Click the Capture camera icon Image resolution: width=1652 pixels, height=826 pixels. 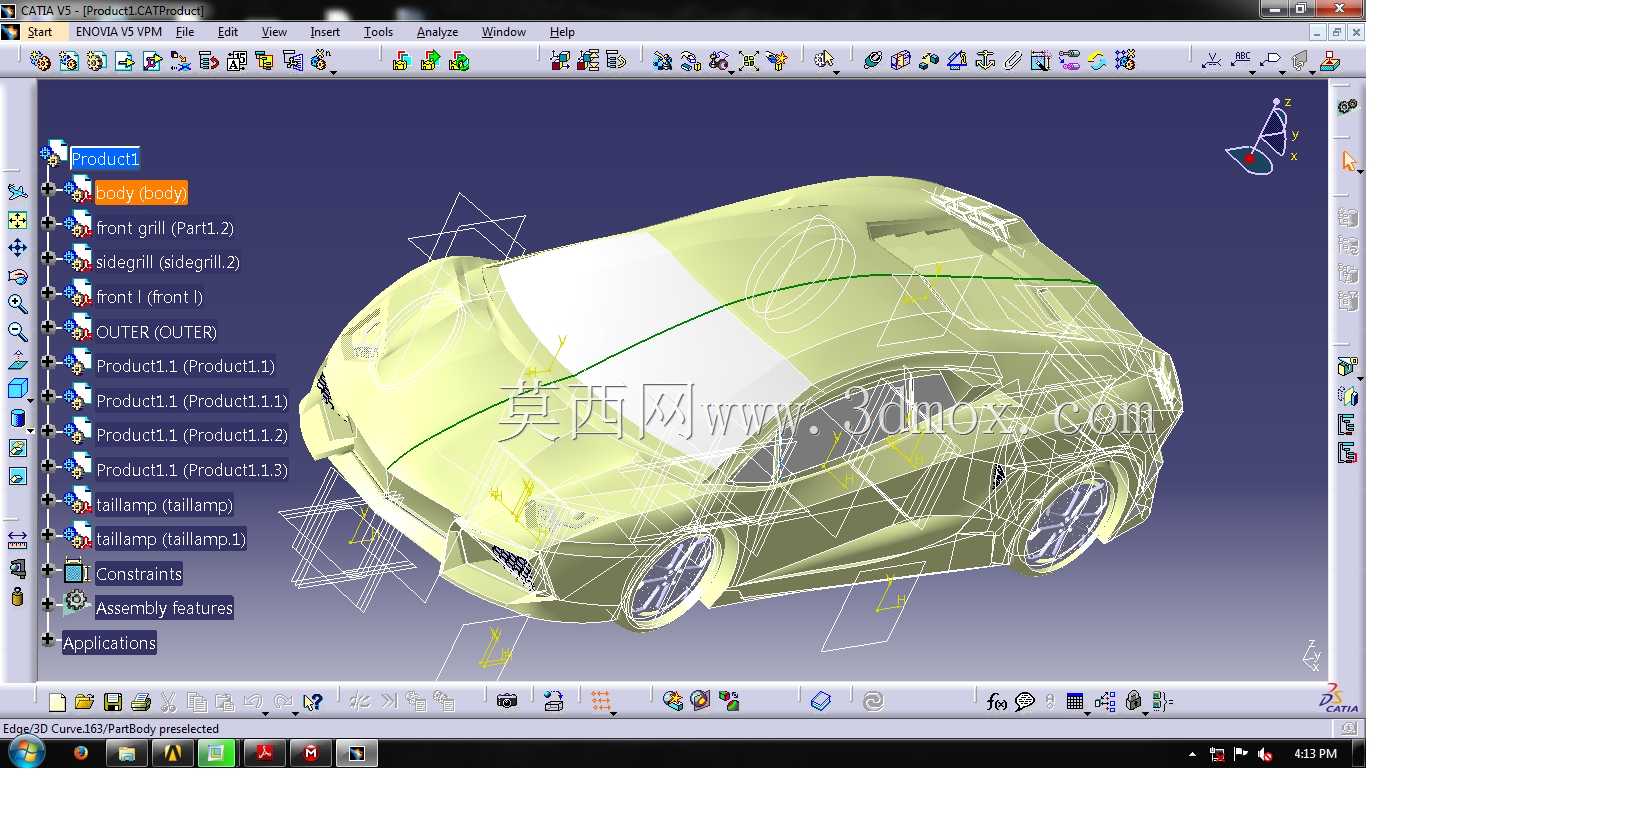pos(507,702)
